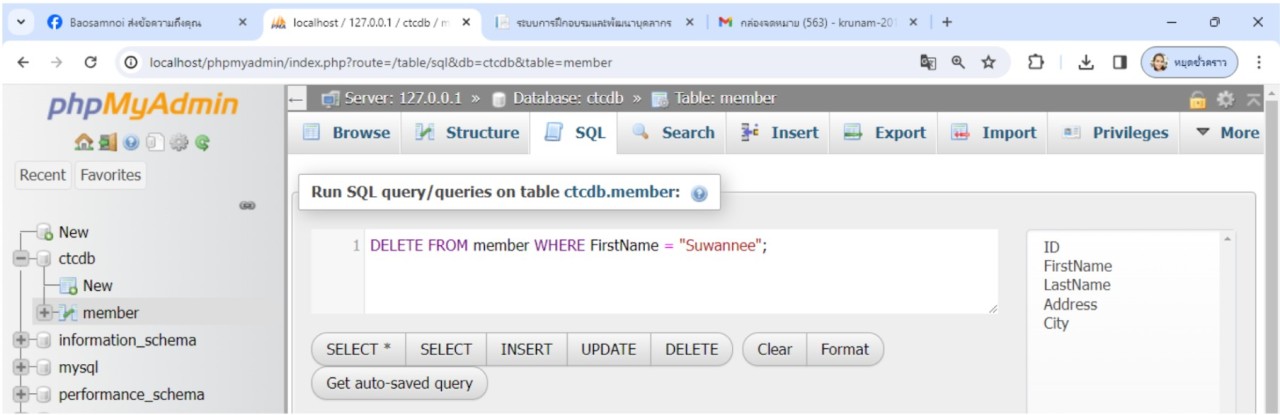1280x415 pixels.
Task: Open the Export tab
Action: tap(885, 133)
